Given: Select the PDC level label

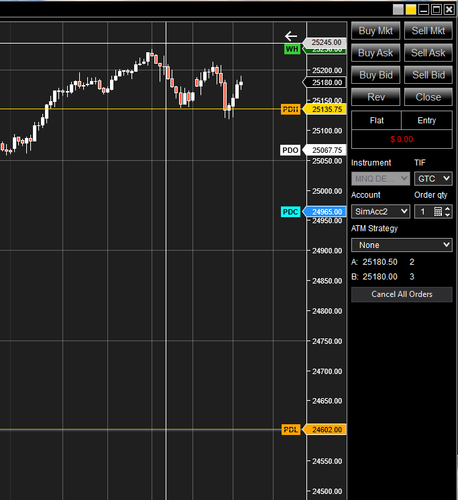Looking at the screenshot, I should (290, 212).
